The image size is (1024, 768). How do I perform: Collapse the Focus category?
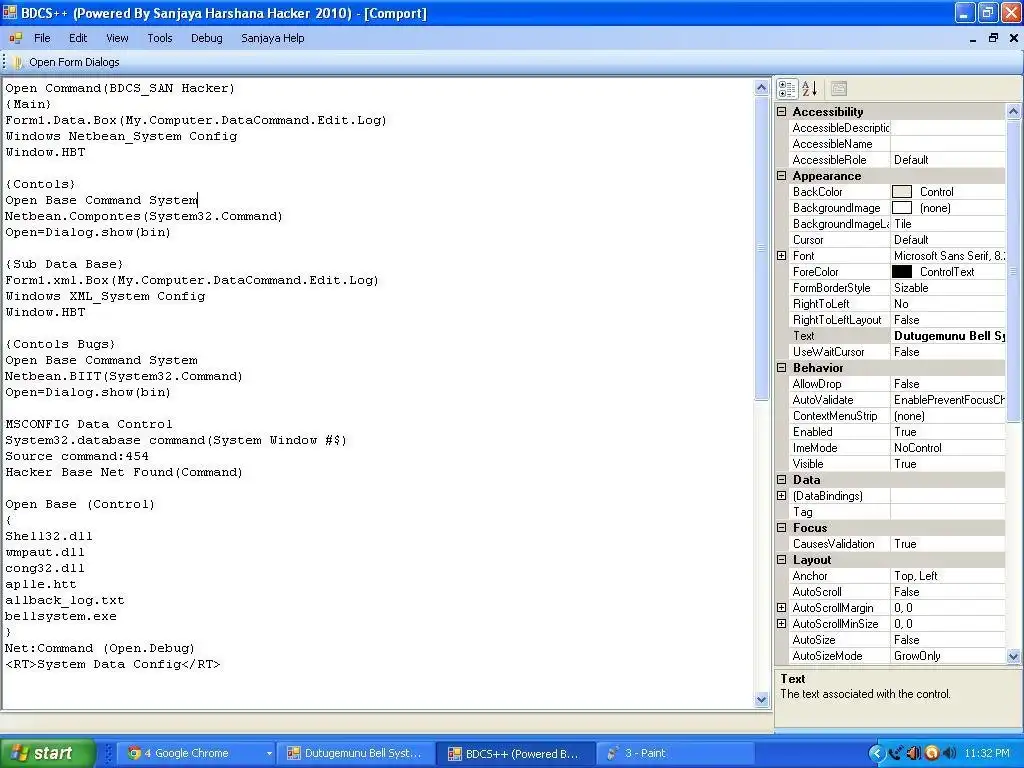[x=782, y=528]
